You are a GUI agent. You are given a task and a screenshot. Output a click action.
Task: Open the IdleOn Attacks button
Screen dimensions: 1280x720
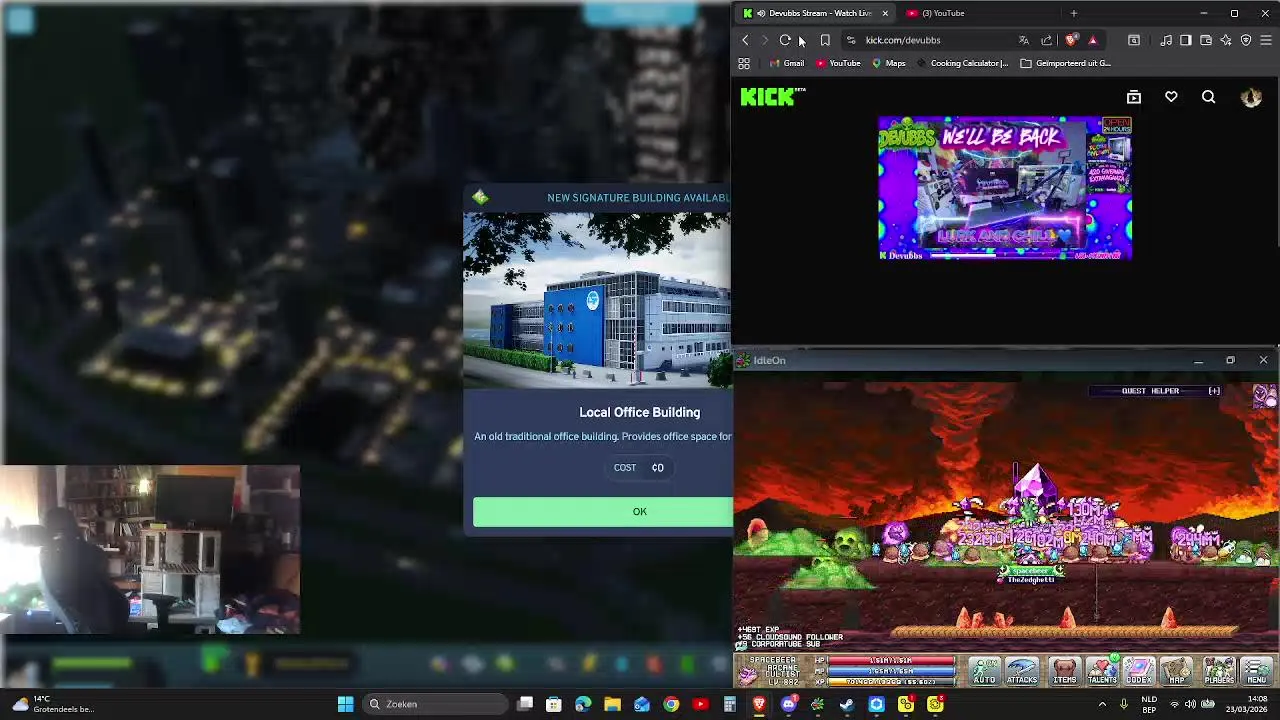tap(1022, 671)
